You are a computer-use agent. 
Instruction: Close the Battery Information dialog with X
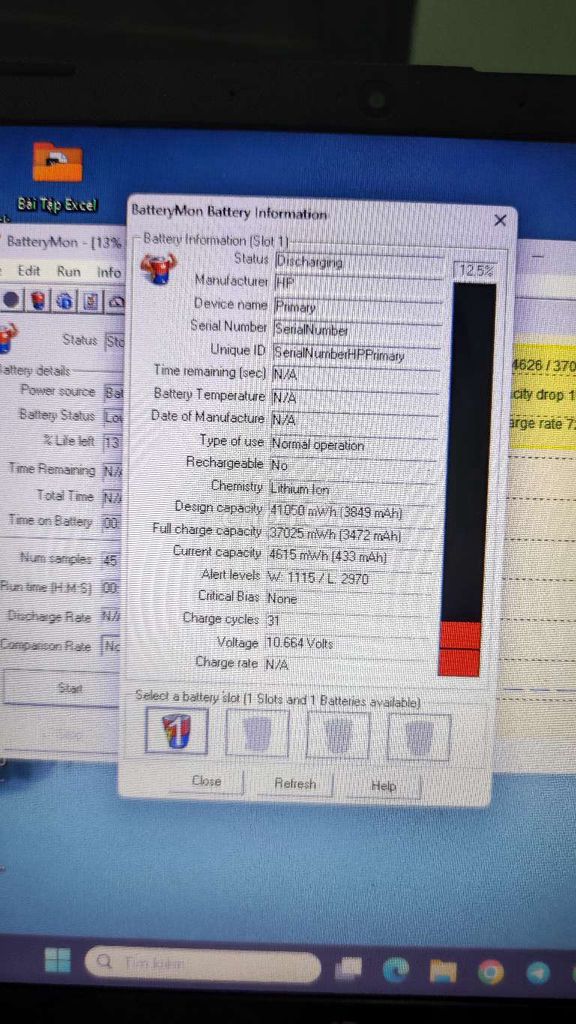tap(500, 221)
